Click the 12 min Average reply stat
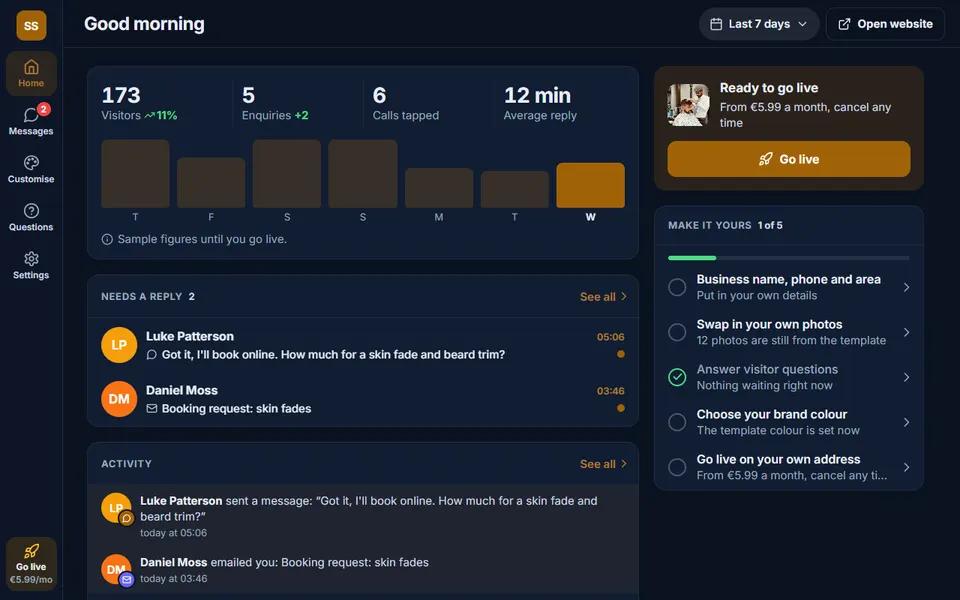The width and height of the screenshot is (960, 600). pyautogui.click(x=540, y=103)
